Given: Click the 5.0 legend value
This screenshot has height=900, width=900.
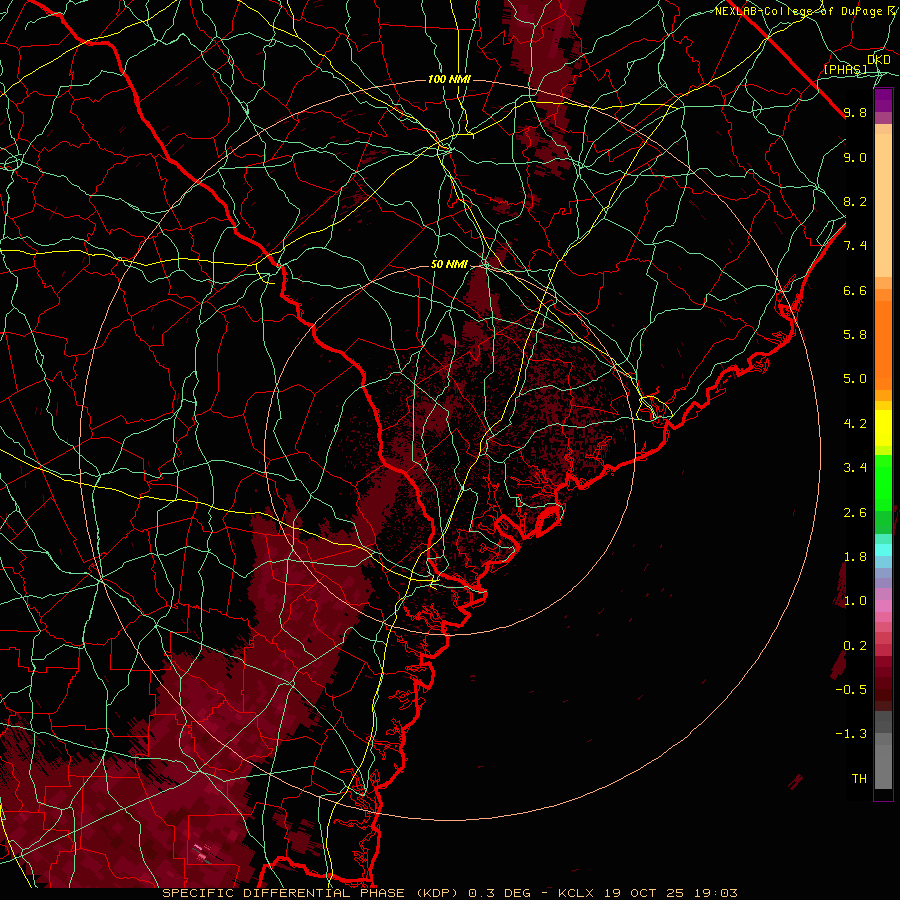Looking at the screenshot, I should [x=855, y=379].
